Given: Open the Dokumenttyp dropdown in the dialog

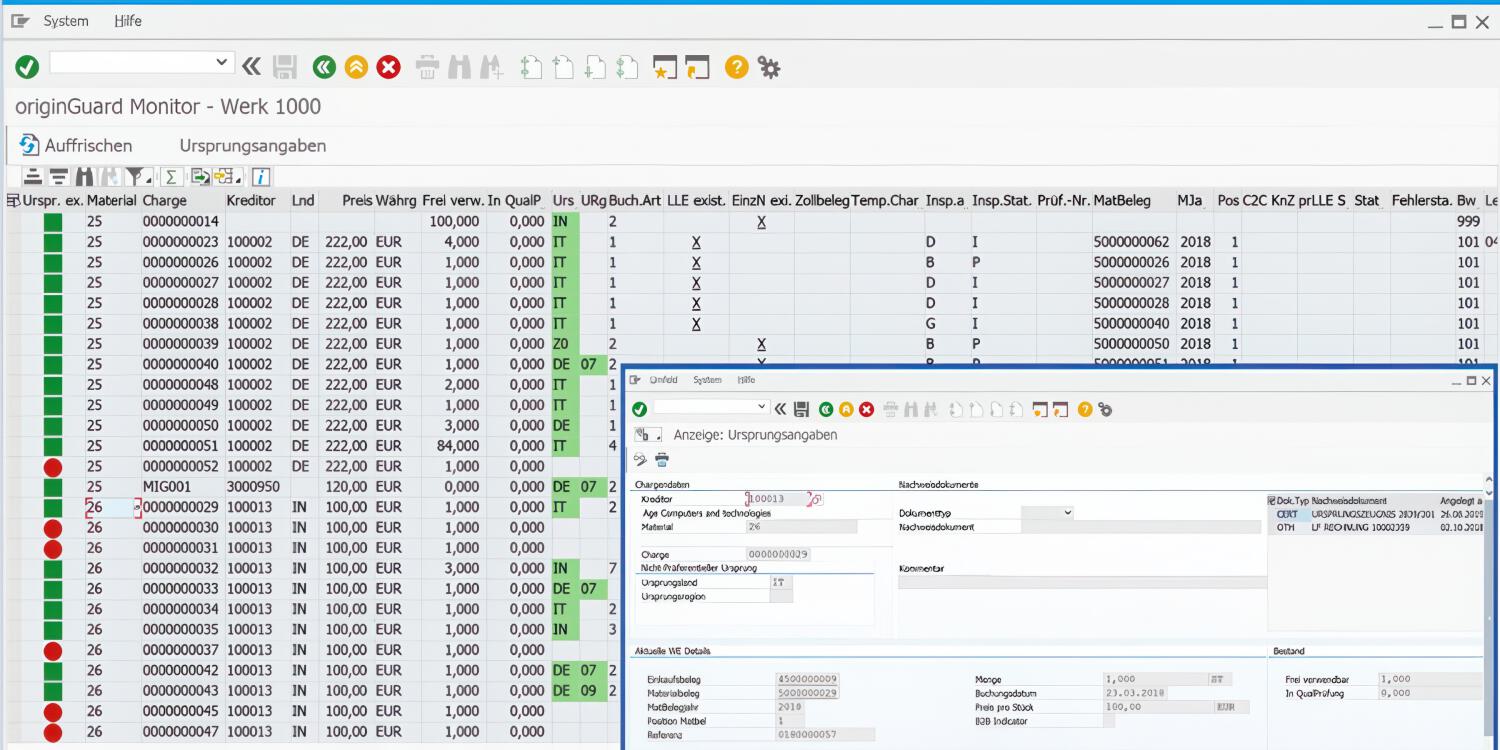Looking at the screenshot, I should (1067, 513).
